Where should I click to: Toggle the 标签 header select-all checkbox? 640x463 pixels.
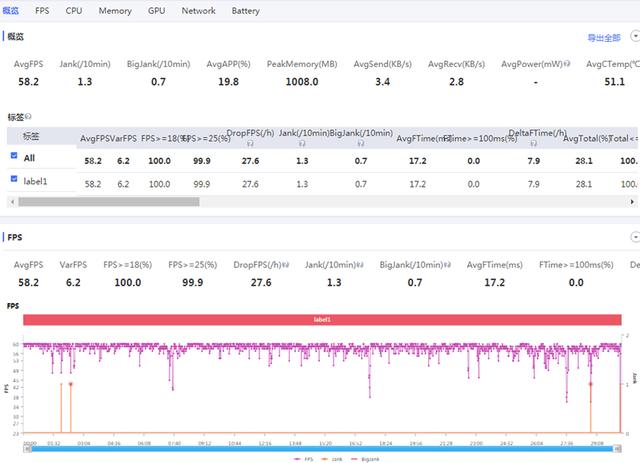click(x=13, y=136)
